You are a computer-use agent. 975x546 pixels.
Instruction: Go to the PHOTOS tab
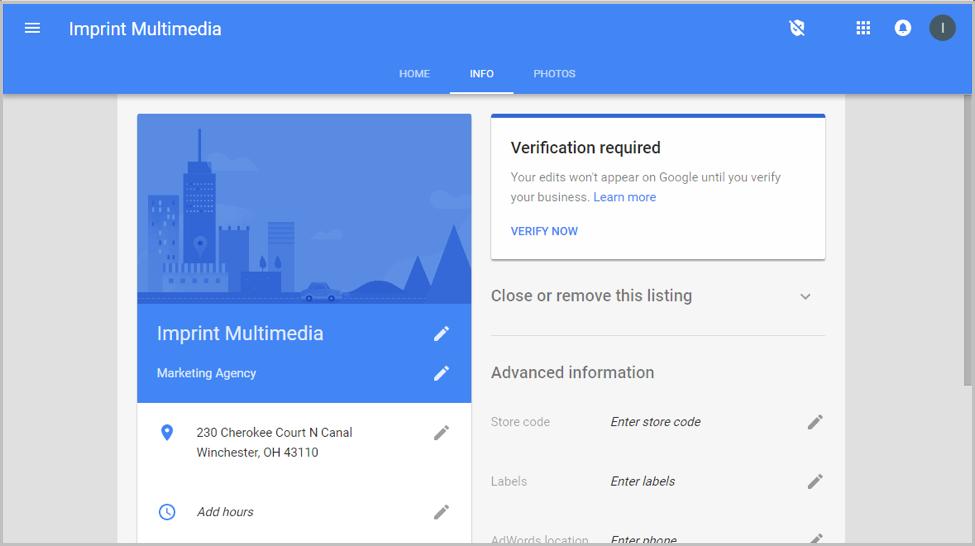coord(554,73)
